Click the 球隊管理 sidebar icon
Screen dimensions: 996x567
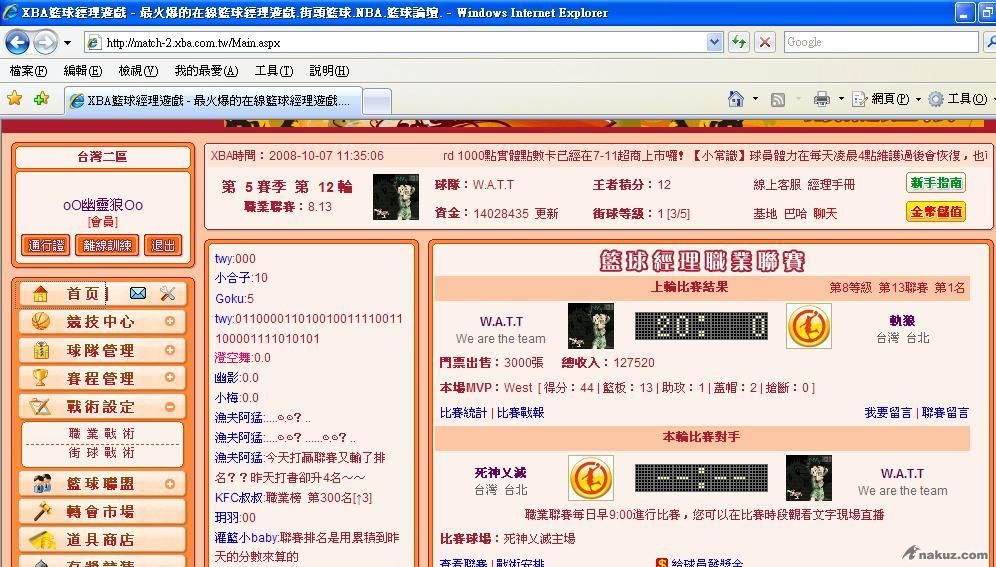pos(41,350)
